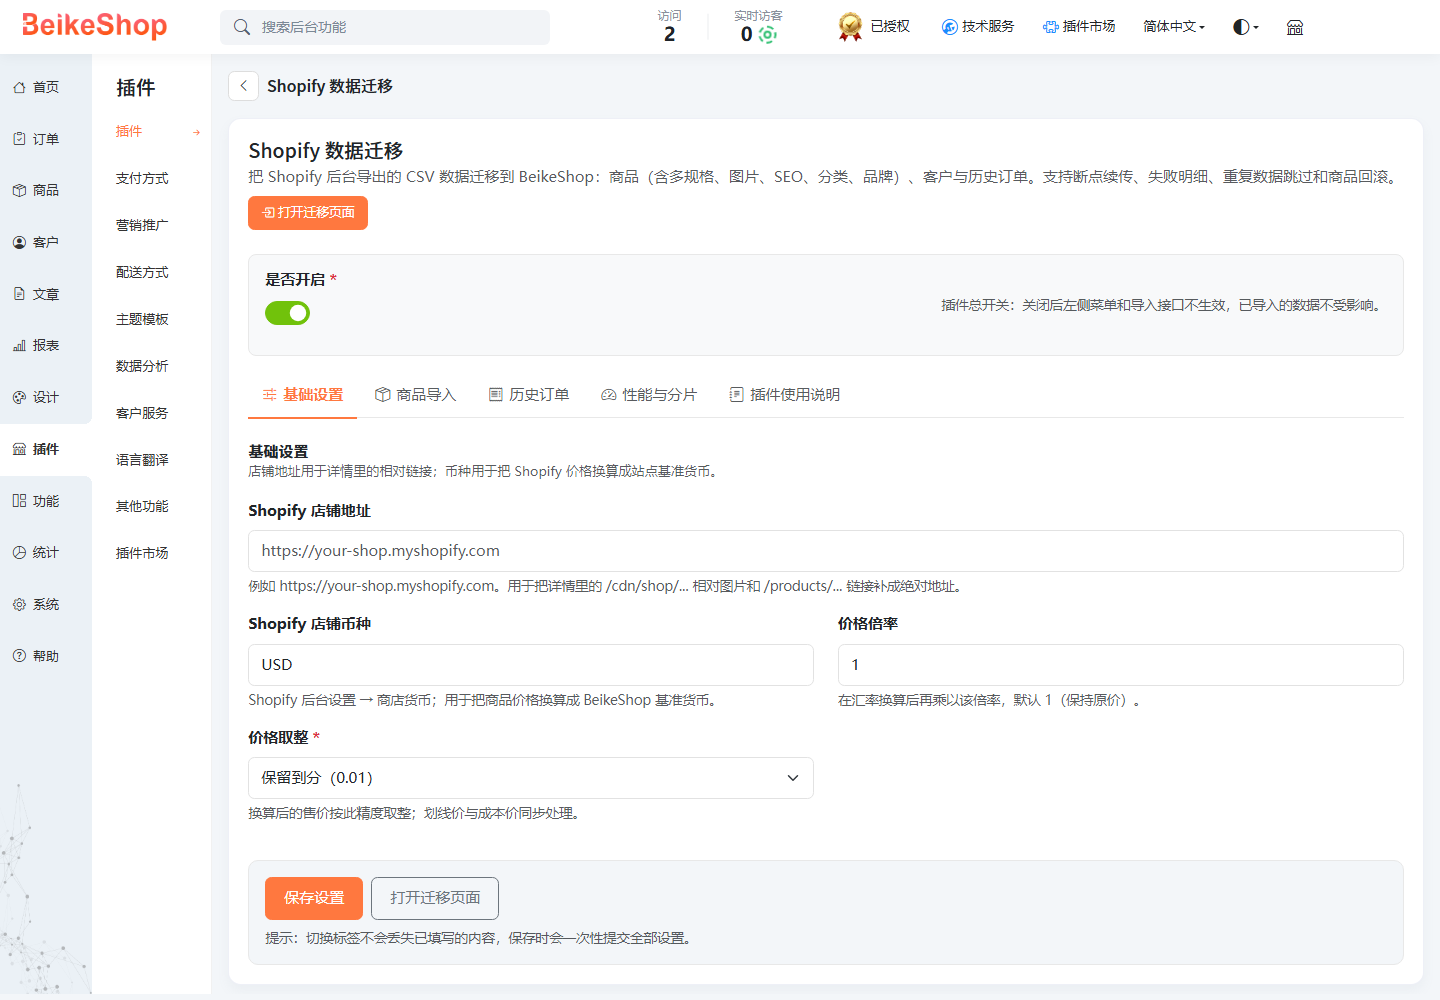Open the 功能 features section

[x=37, y=501]
